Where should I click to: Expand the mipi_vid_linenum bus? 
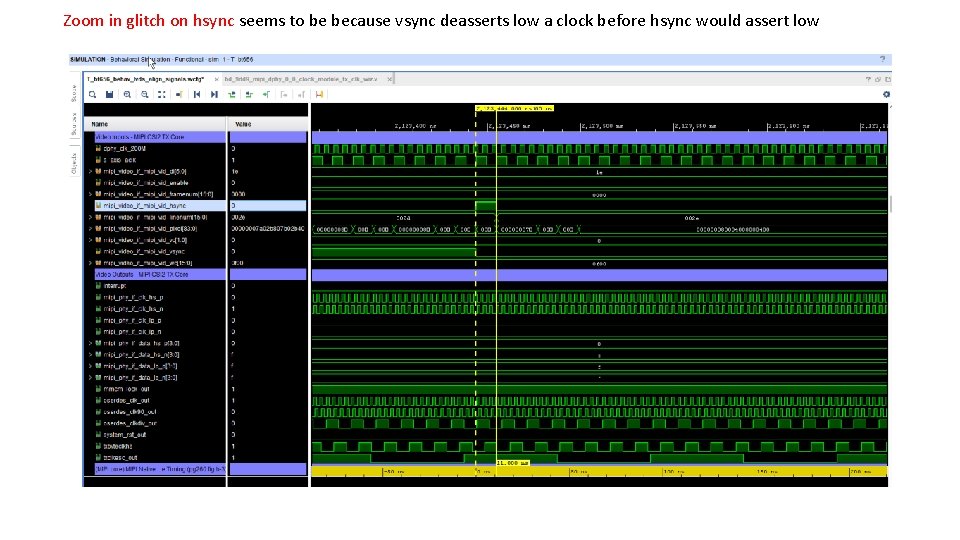pos(91,217)
